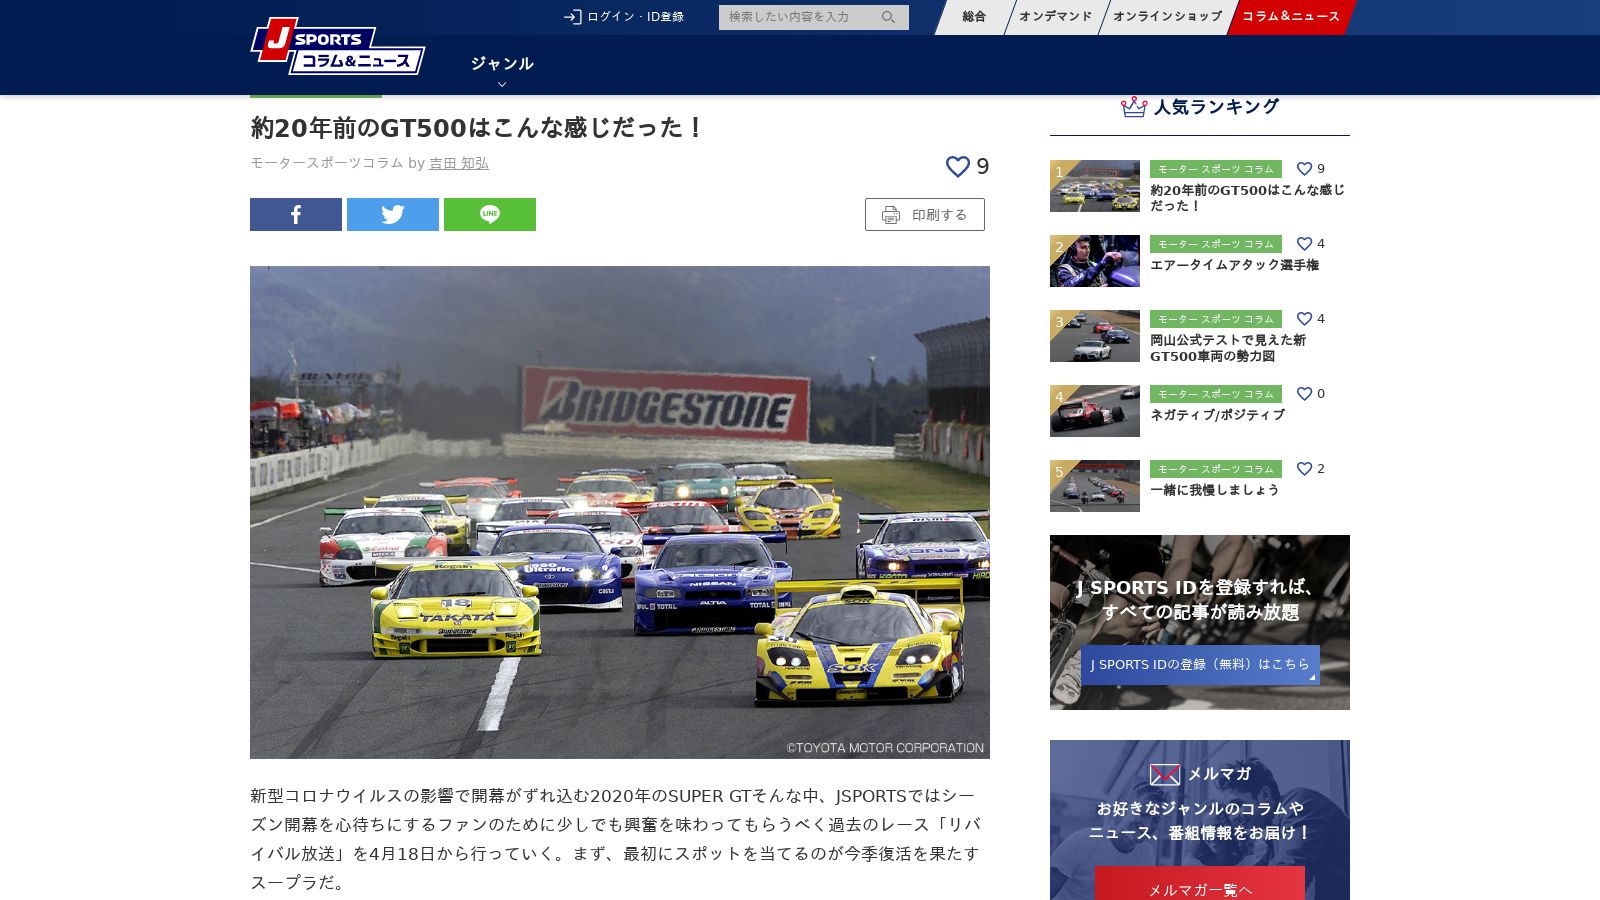1600x900 pixels.
Task: Click photo credit ©TOYOTA MOTOR CORPORATION
Action: pos(885,748)
